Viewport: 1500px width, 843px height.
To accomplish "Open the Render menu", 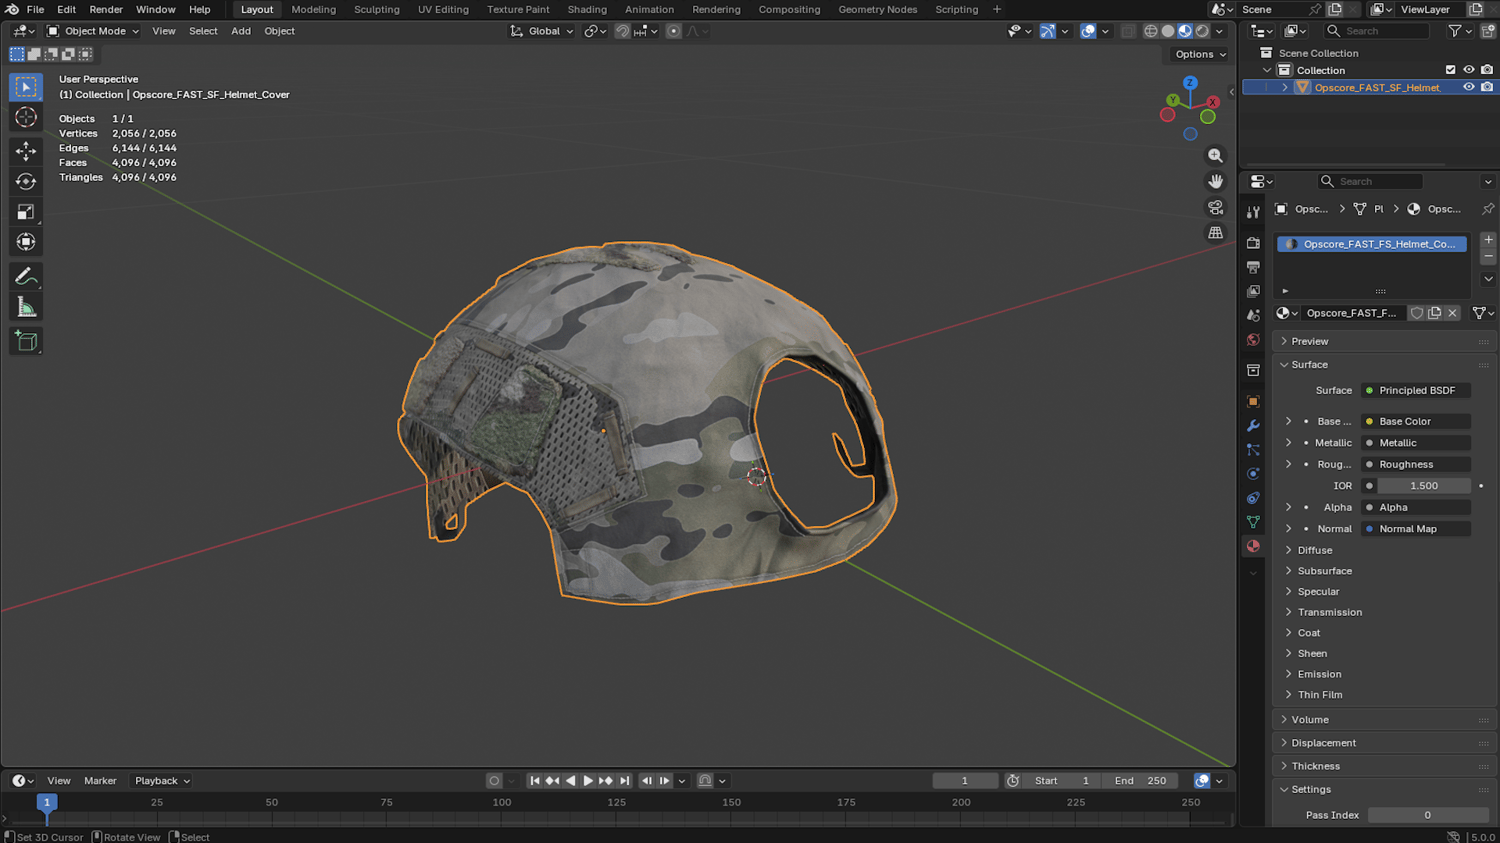I will [106, 9].
